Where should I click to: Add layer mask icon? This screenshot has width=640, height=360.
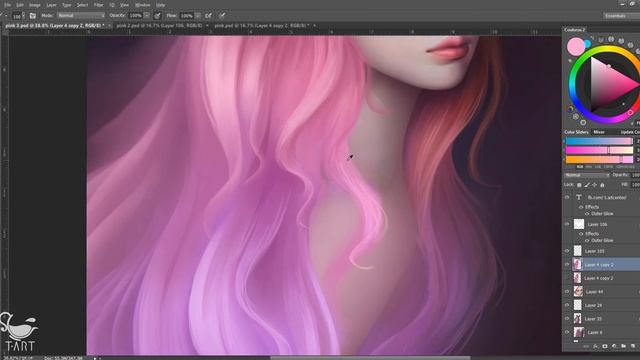pos(605,346)
